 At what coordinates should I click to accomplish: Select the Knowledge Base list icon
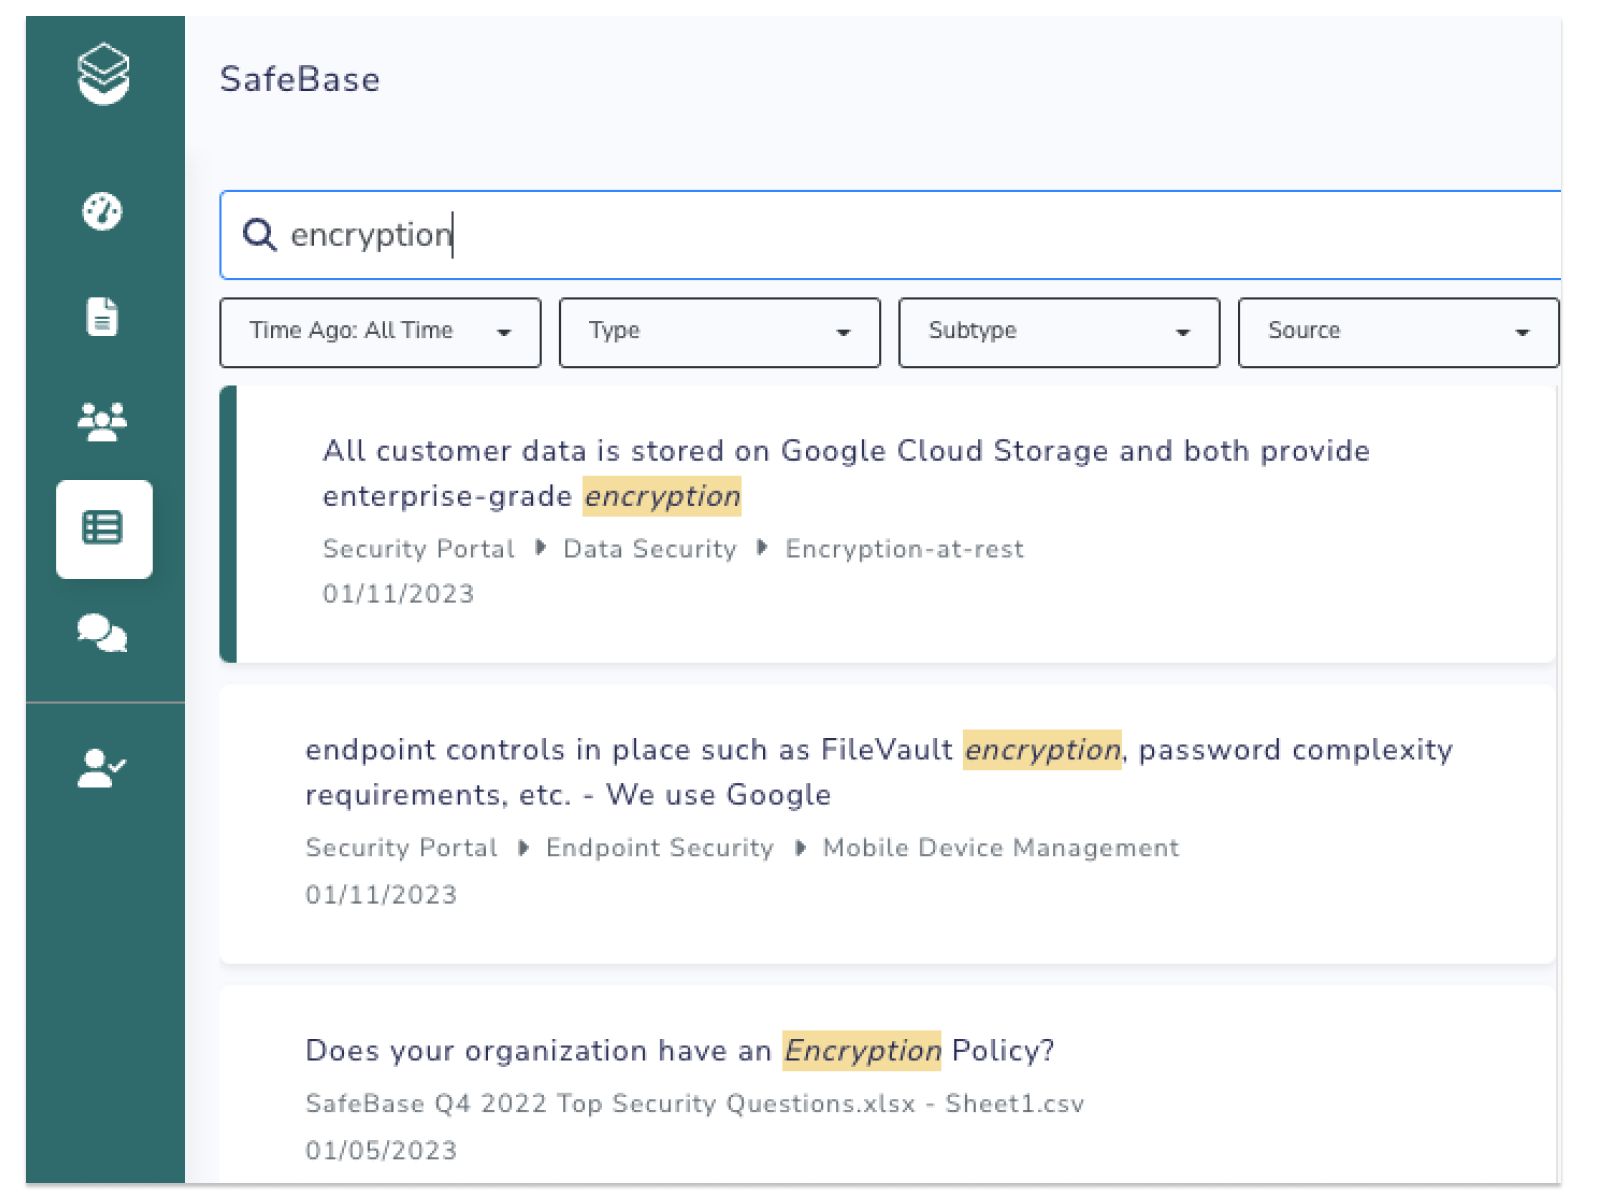point(104,529)
